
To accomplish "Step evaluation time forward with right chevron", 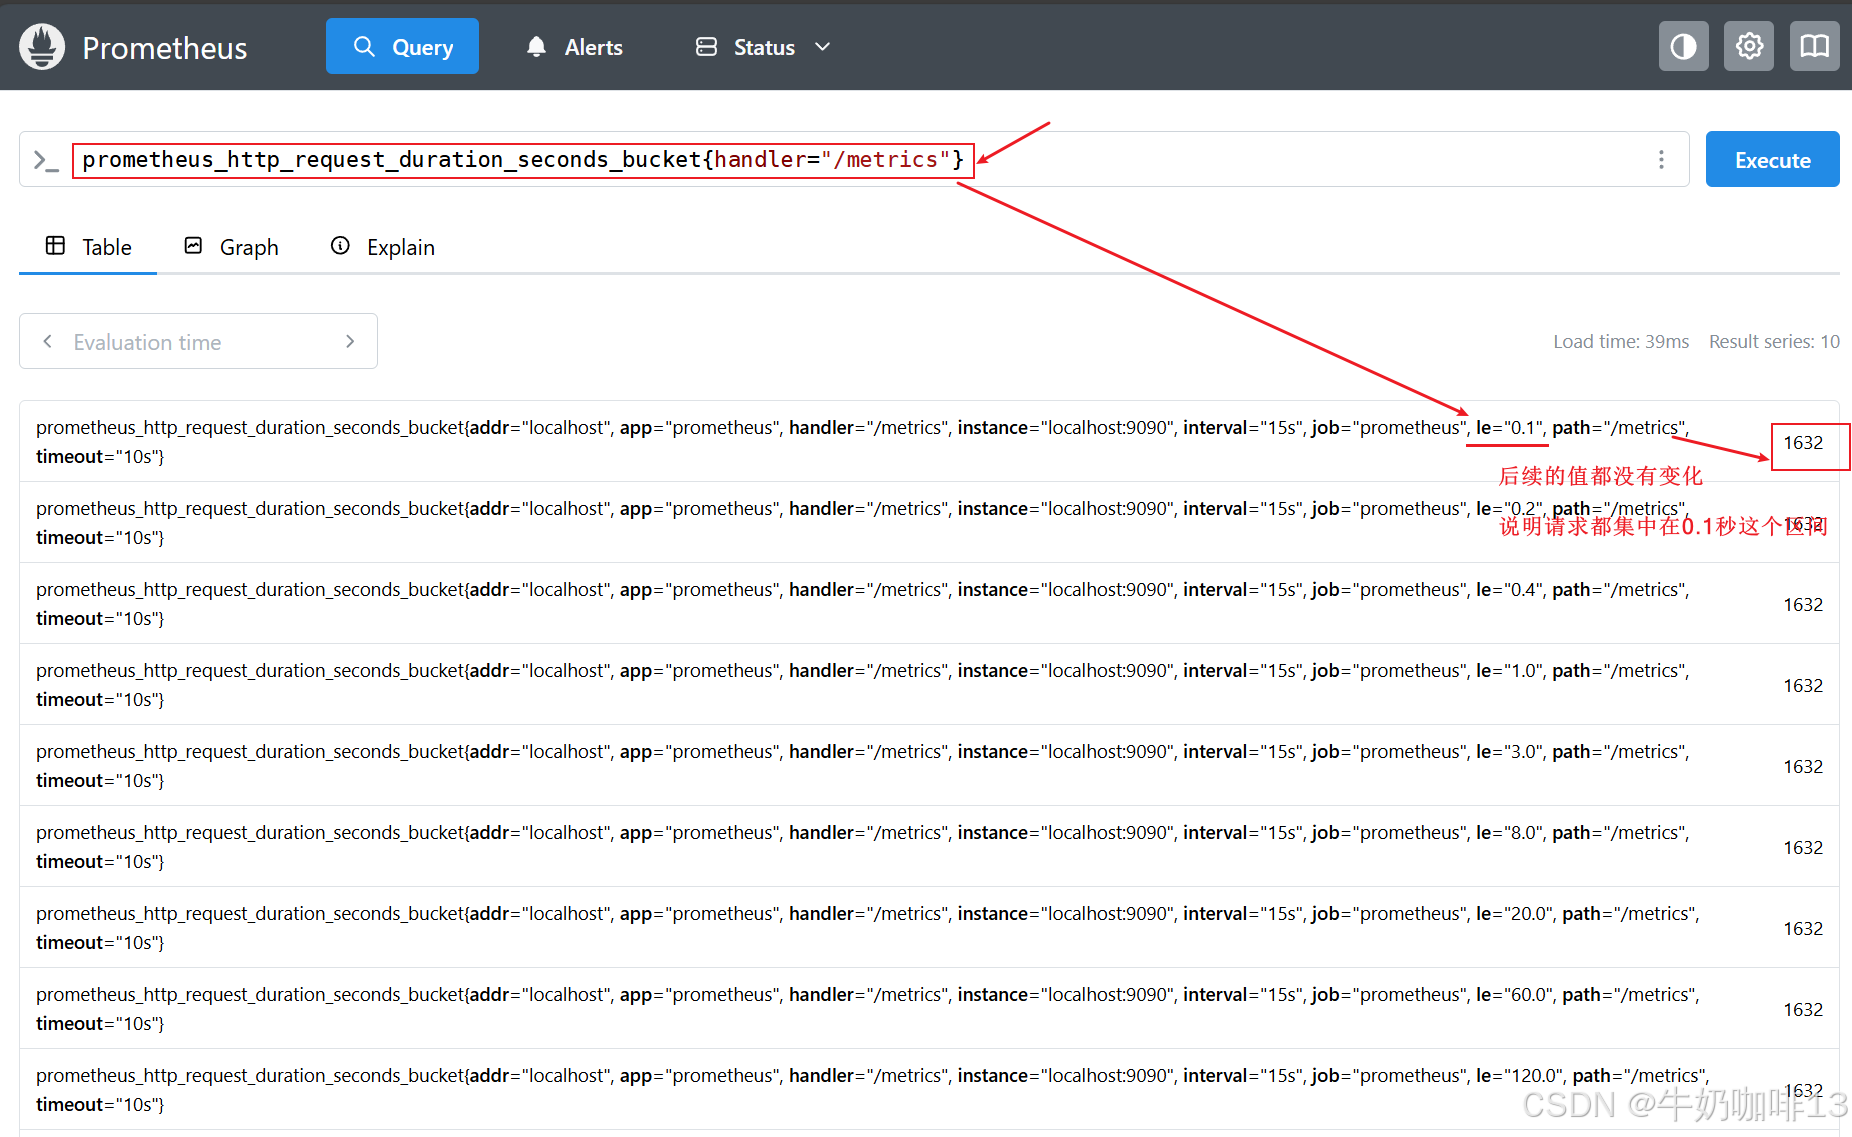I will 350,342.
